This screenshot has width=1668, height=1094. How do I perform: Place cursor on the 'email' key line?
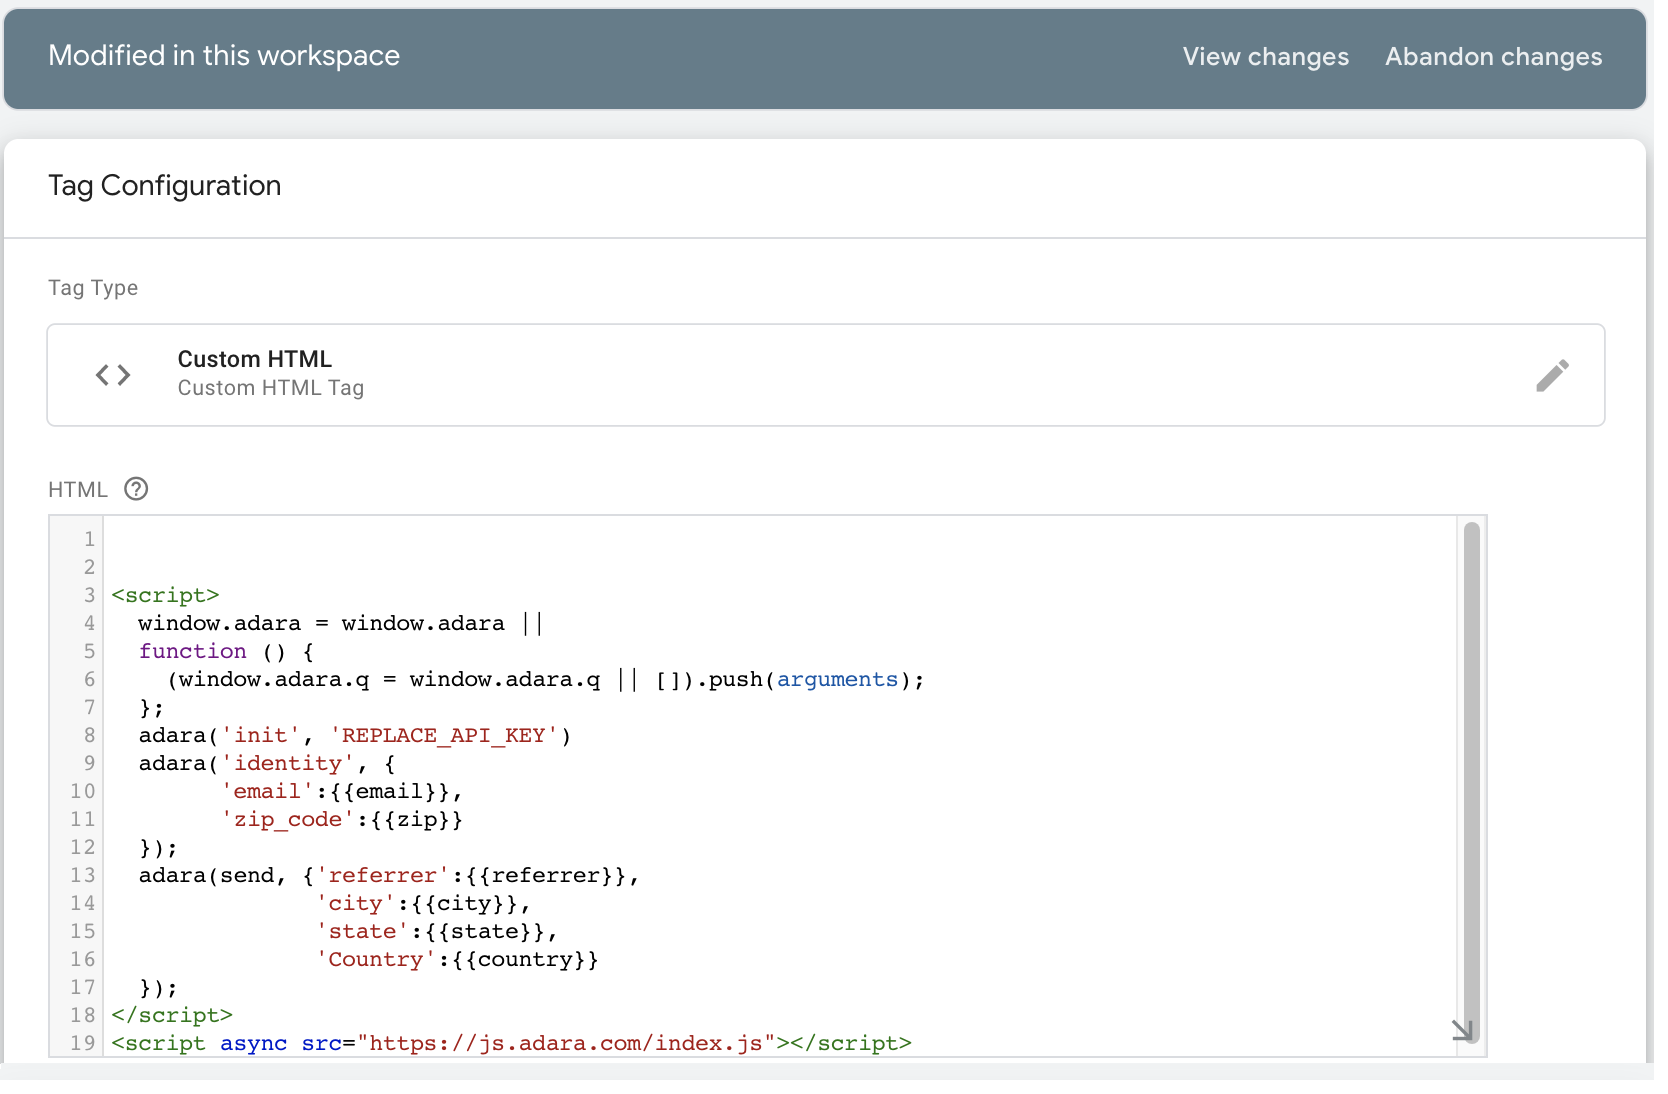[x=267, y=792]
